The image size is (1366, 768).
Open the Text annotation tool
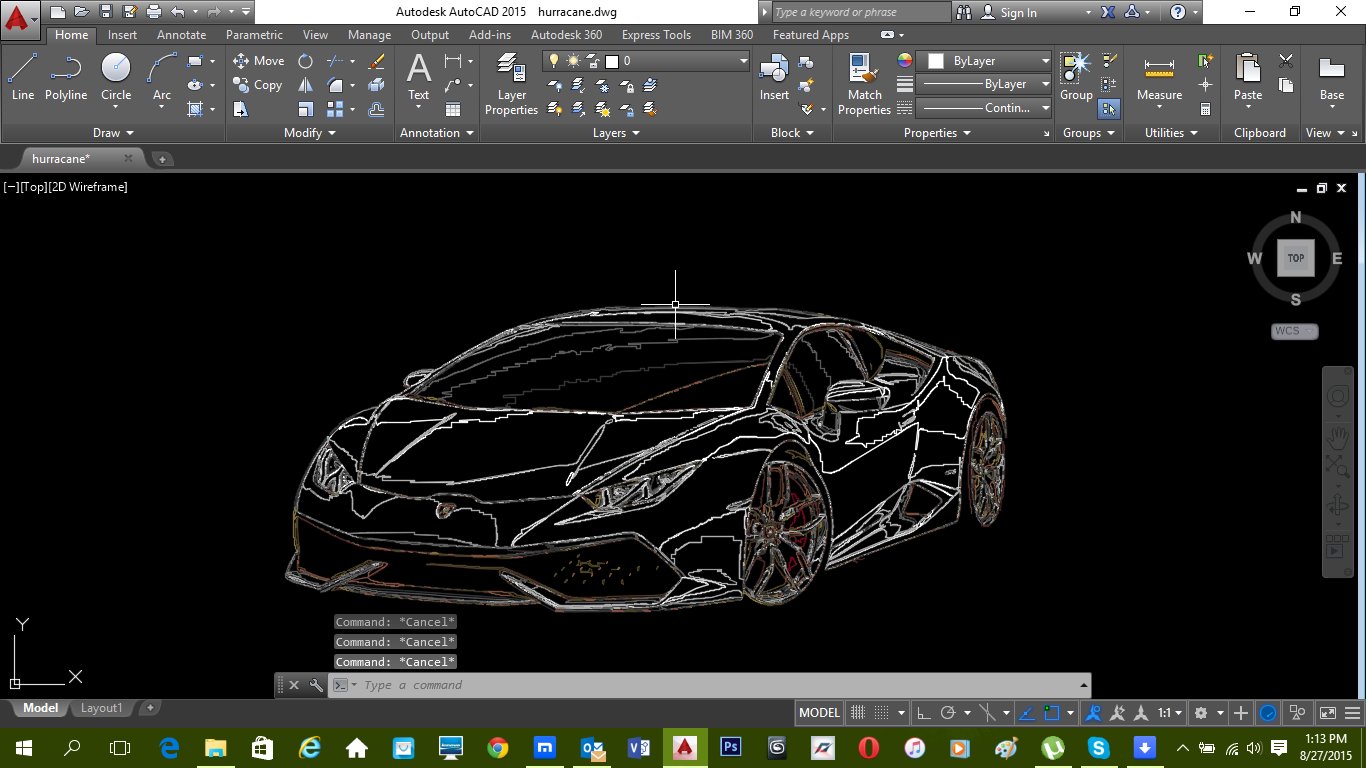(418, 78)
